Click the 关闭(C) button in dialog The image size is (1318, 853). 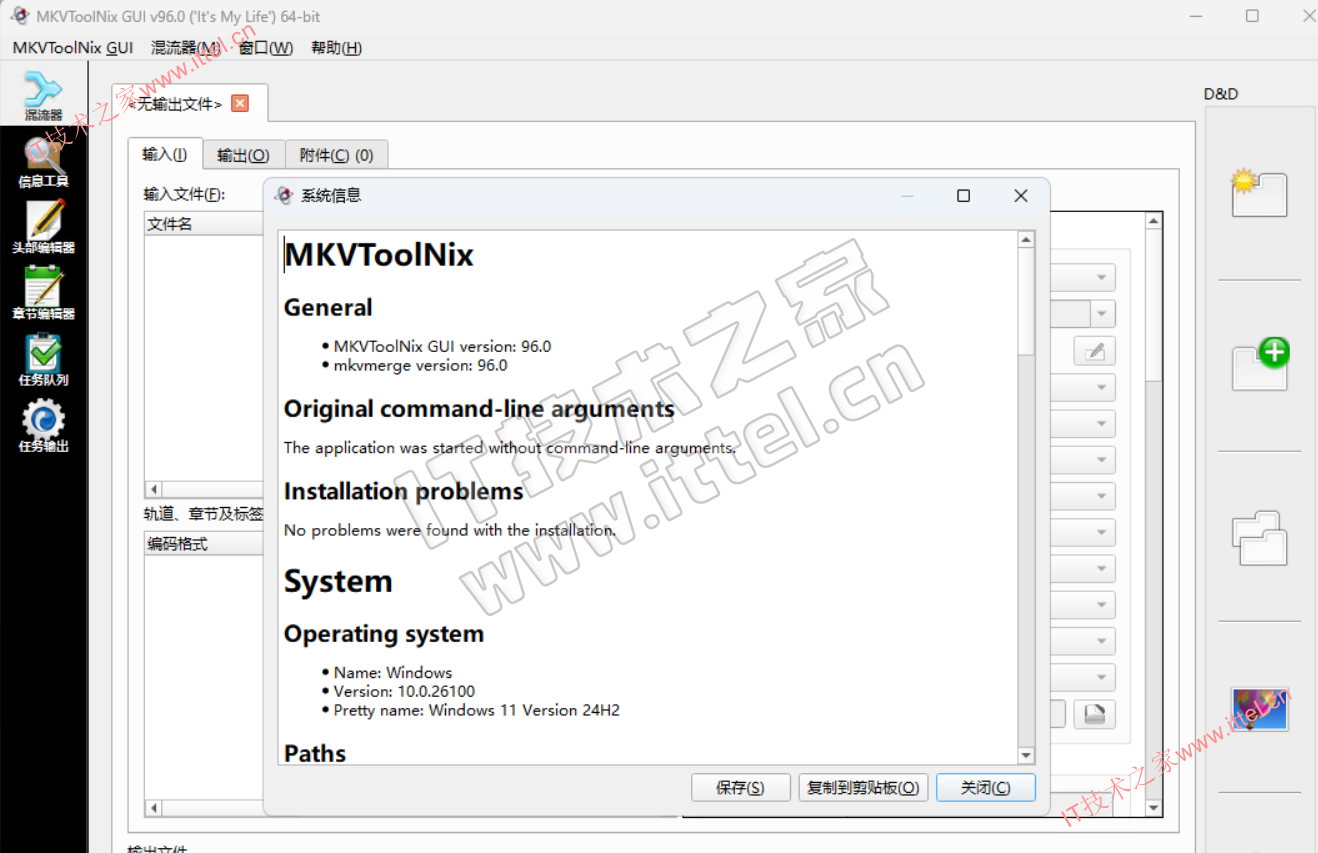pyautogui.click(x=985, y=788)
